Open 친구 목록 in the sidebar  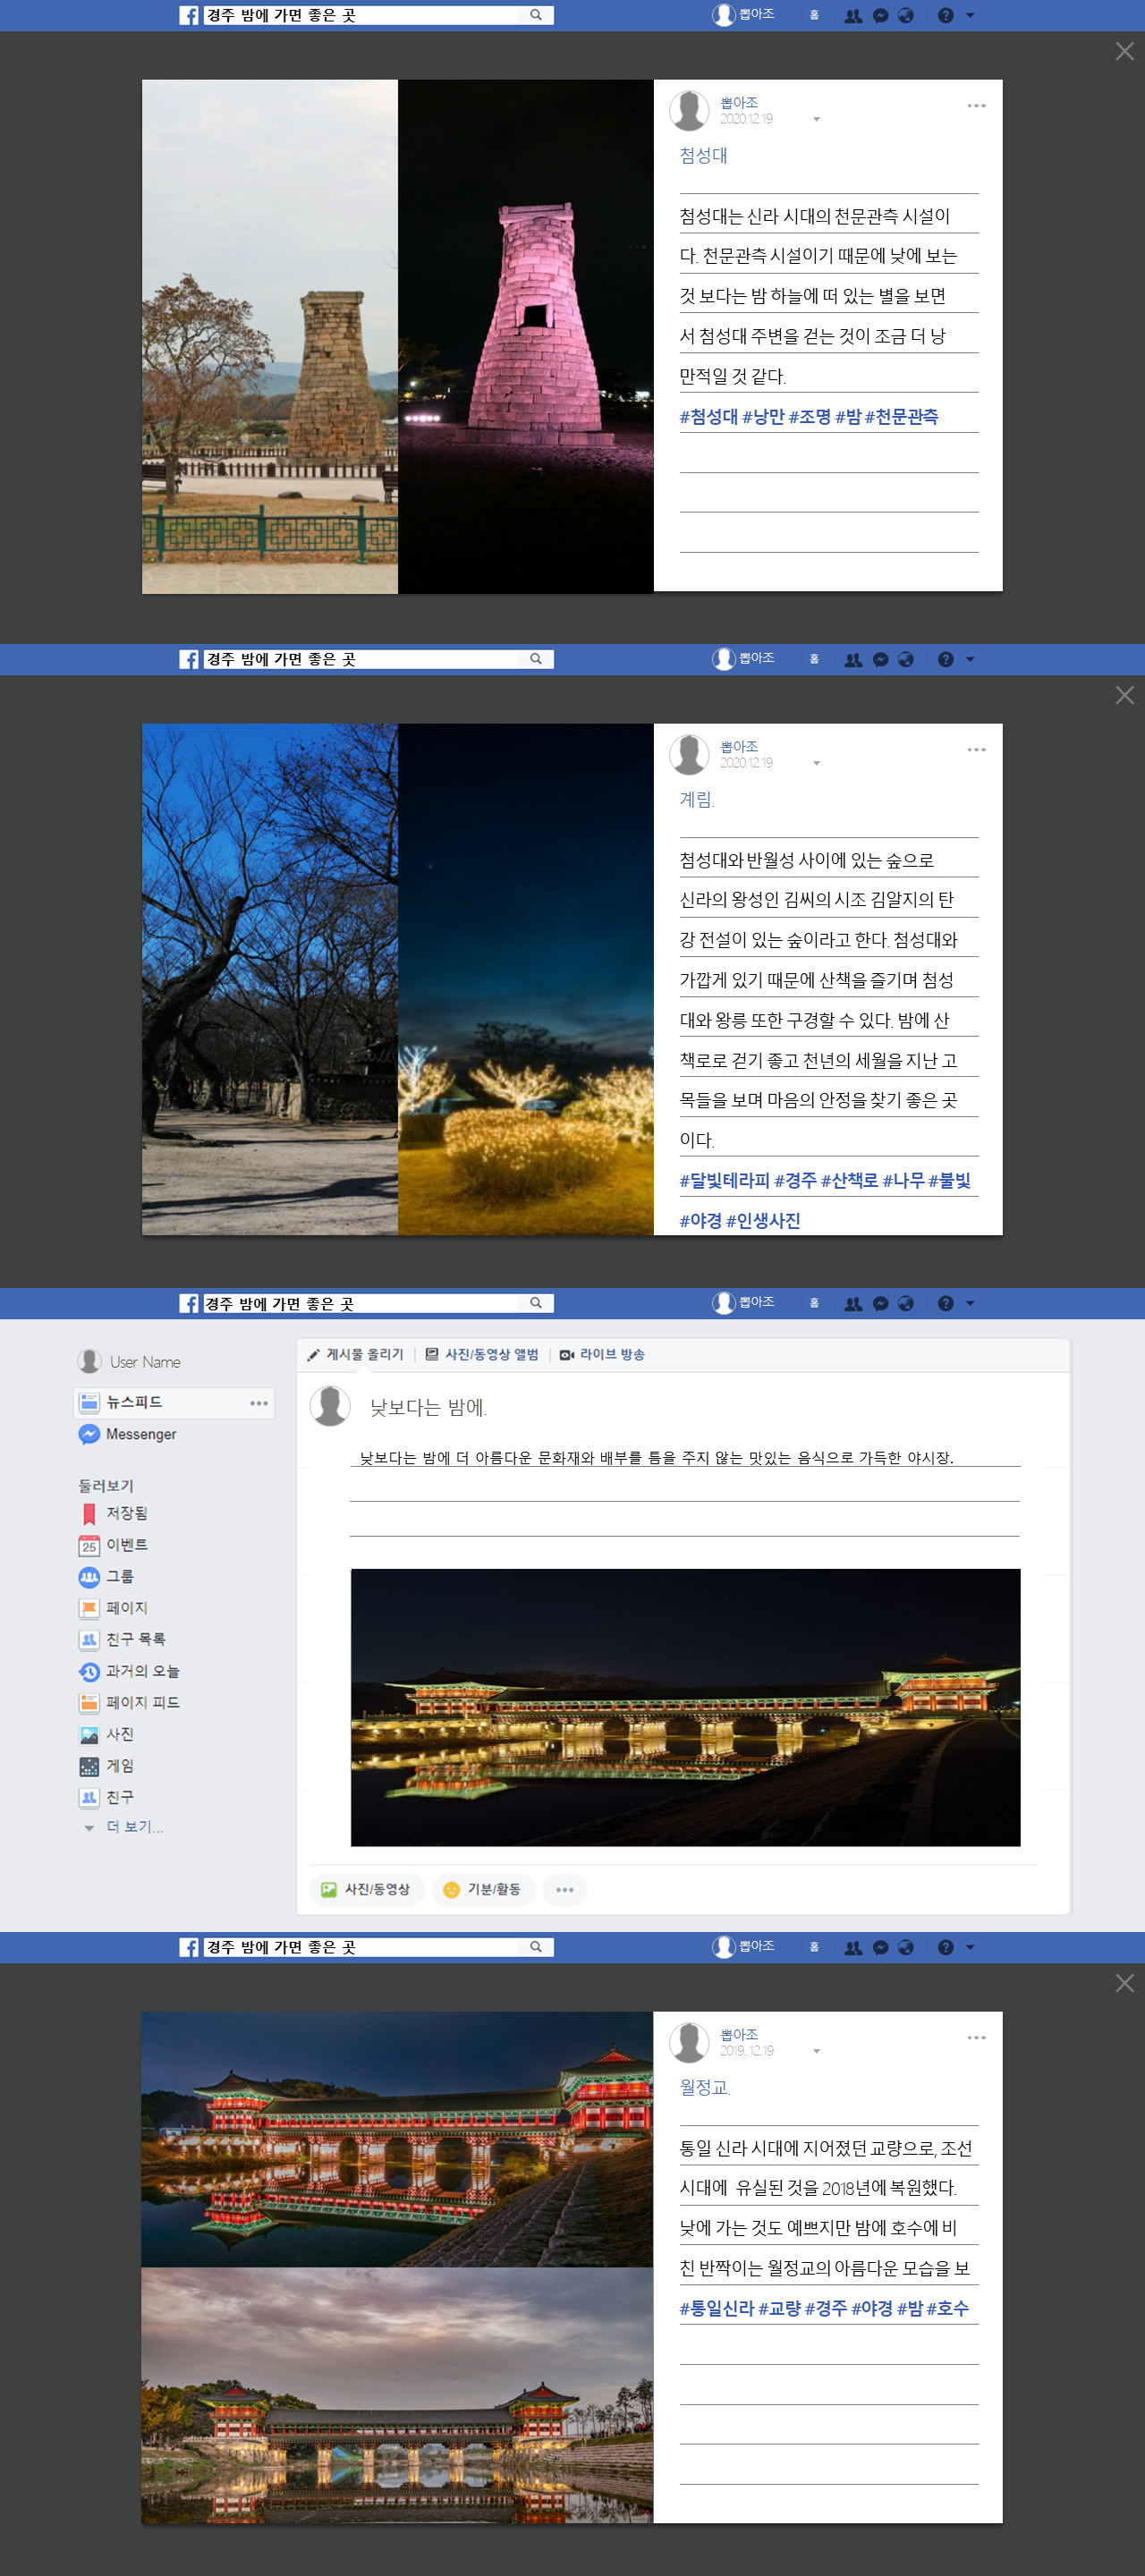[x=135, y=1639]
